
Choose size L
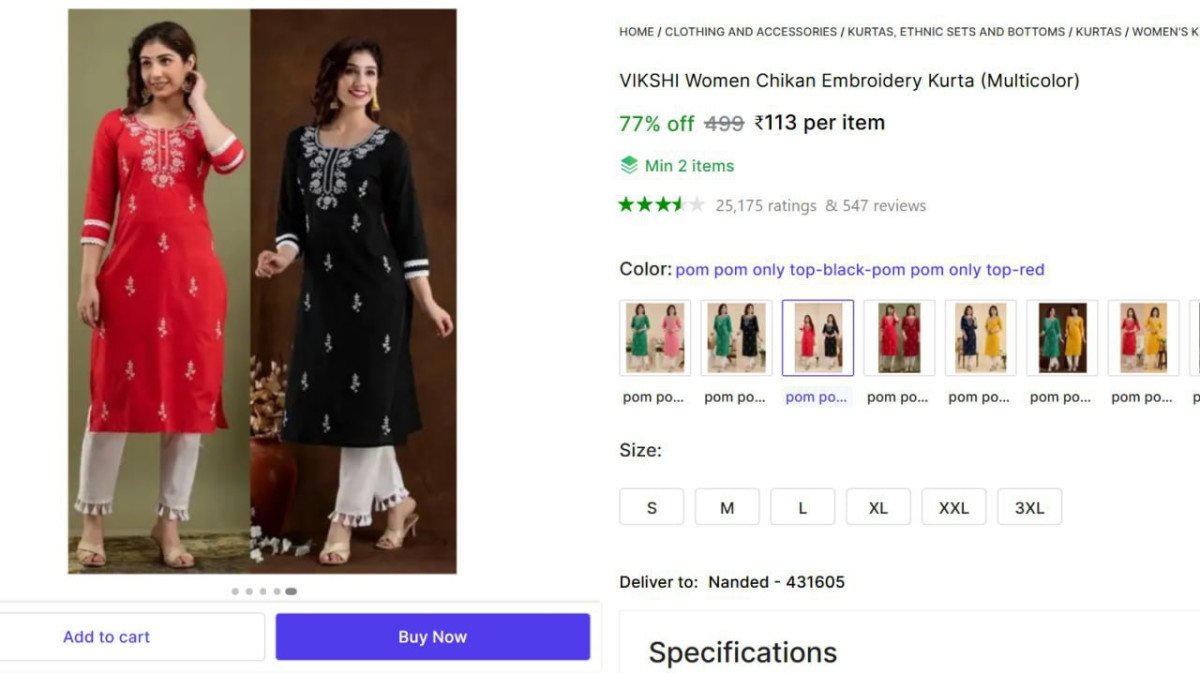802,507
